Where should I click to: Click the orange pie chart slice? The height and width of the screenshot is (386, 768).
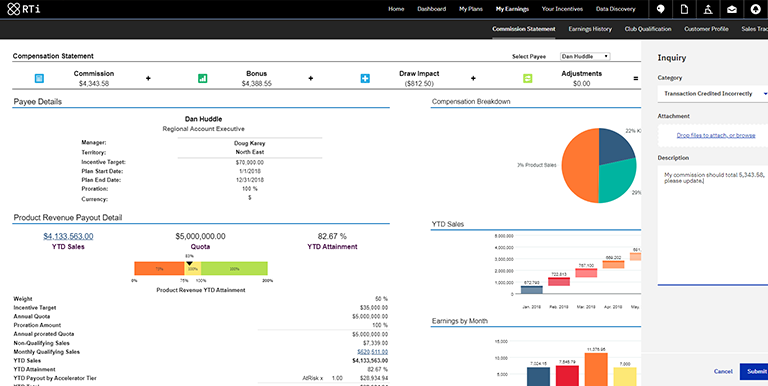[x=580, y=166]
